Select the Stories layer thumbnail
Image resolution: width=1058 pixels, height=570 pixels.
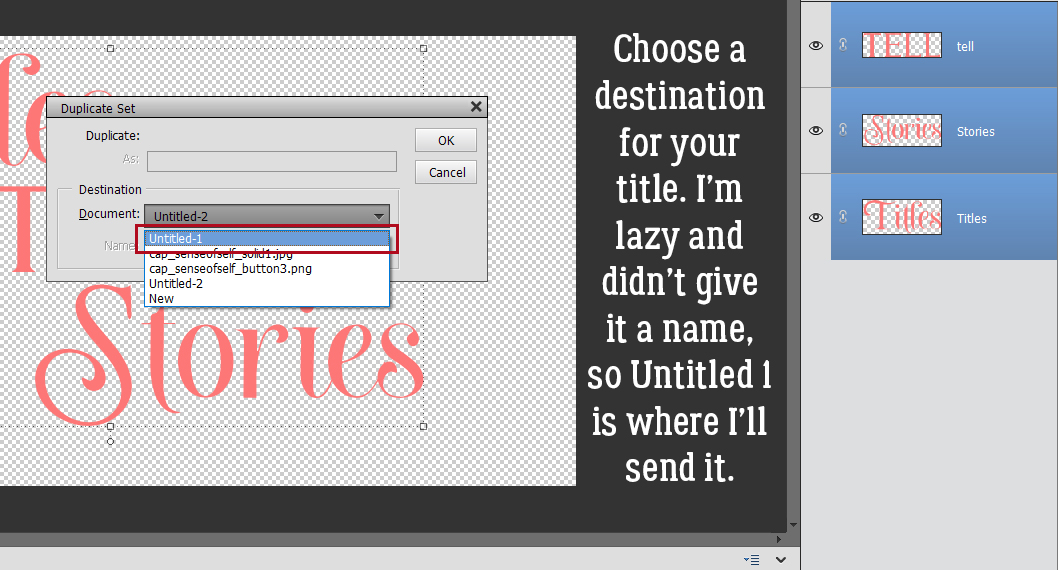click(x=901, y=130)
